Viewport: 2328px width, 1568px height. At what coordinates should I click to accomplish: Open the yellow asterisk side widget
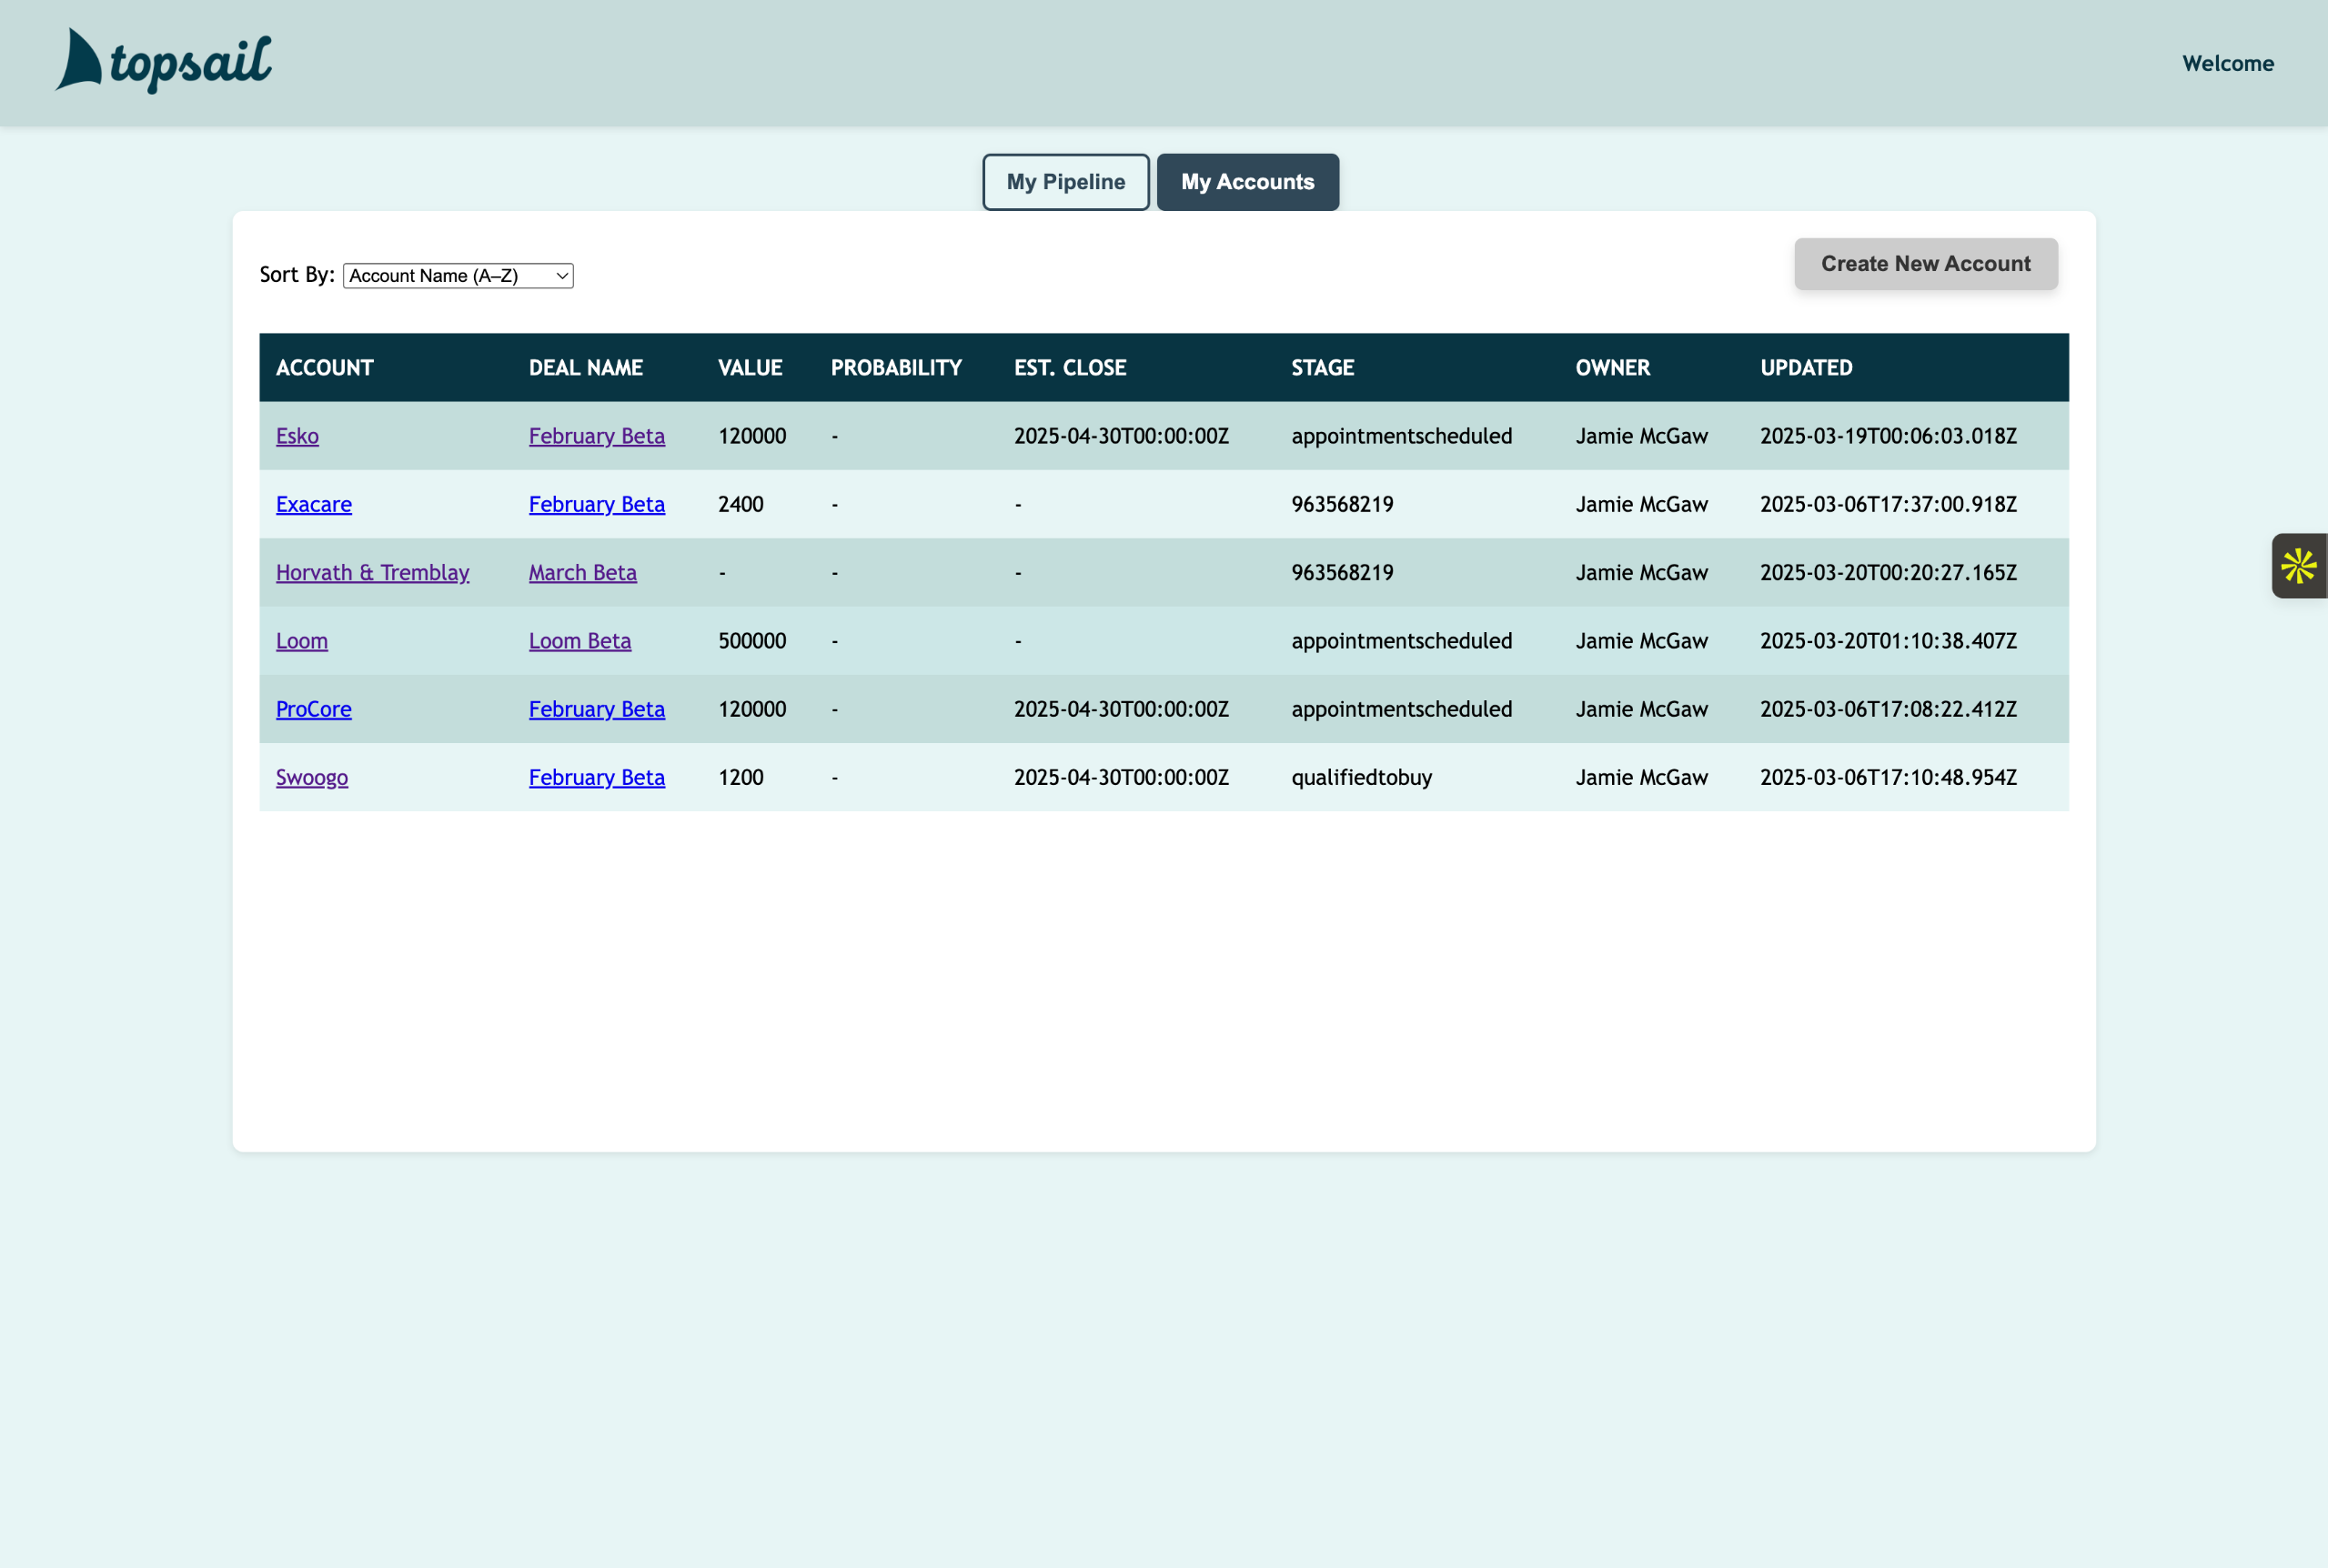click(x=2298, y=566)
